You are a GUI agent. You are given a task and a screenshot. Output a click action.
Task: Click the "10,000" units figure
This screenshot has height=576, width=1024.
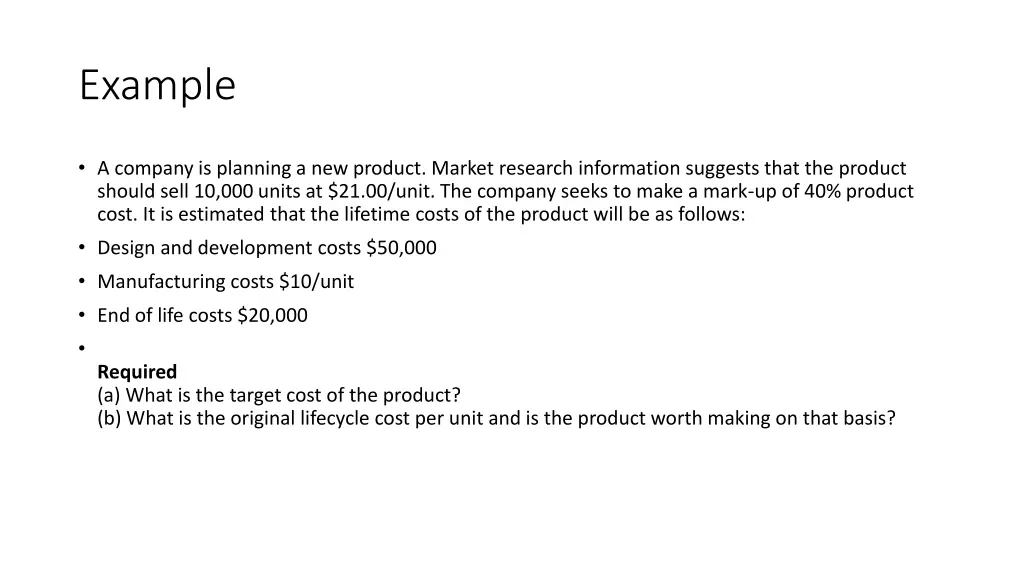tap(223, 192)
